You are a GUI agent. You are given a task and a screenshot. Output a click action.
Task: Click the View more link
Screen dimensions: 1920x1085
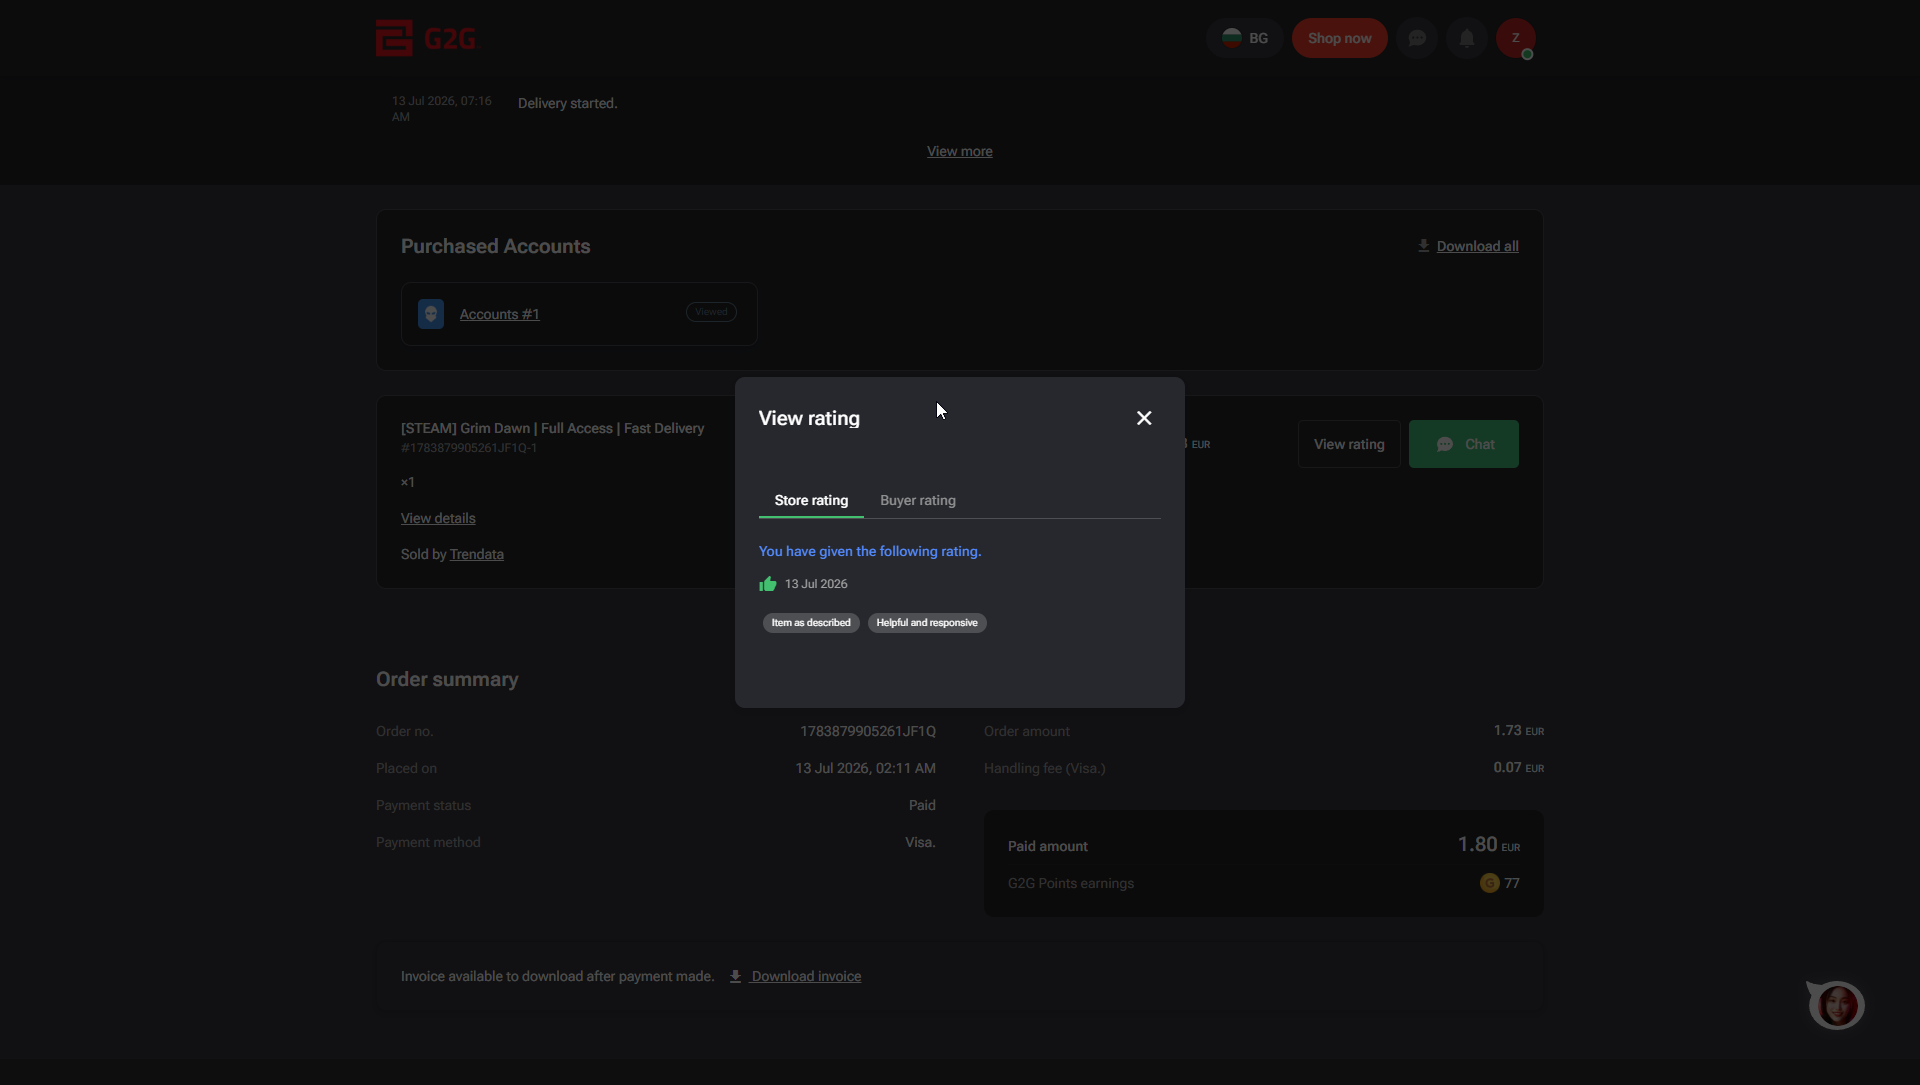coord(960,151)
